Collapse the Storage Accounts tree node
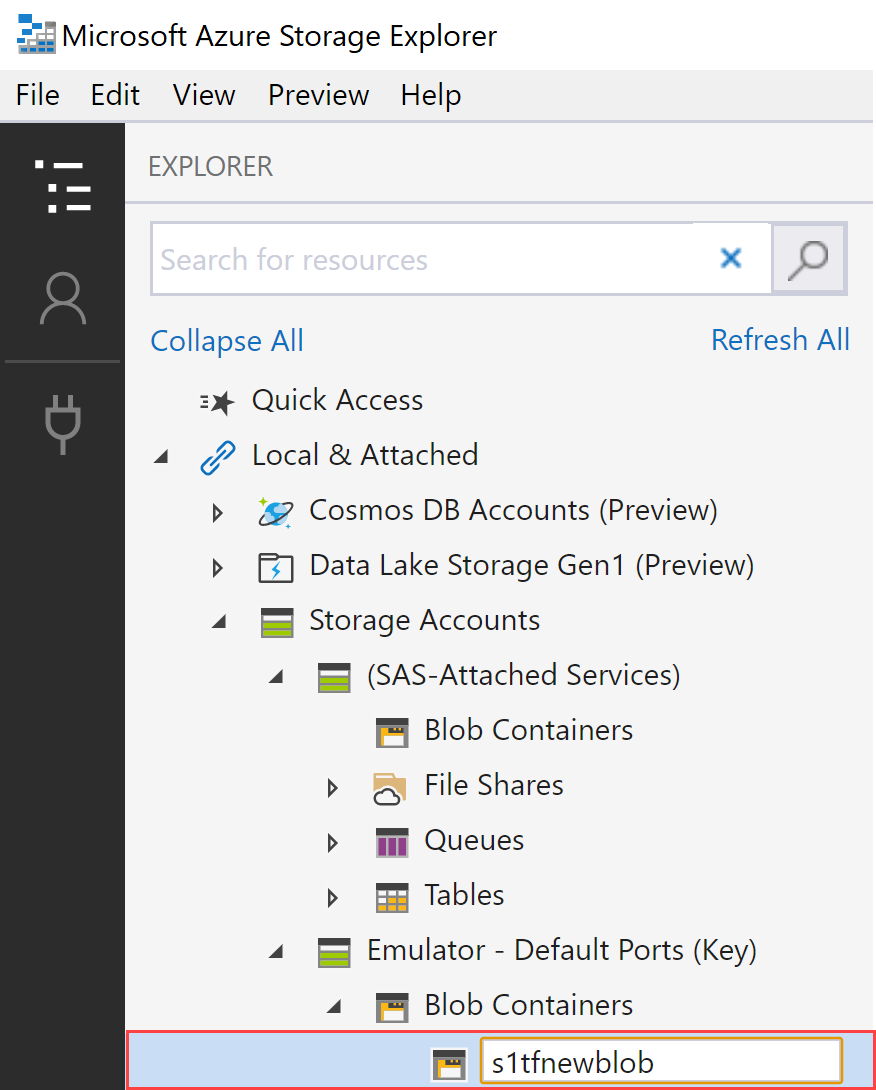The image size is (876, 1090). pos(218,621)
